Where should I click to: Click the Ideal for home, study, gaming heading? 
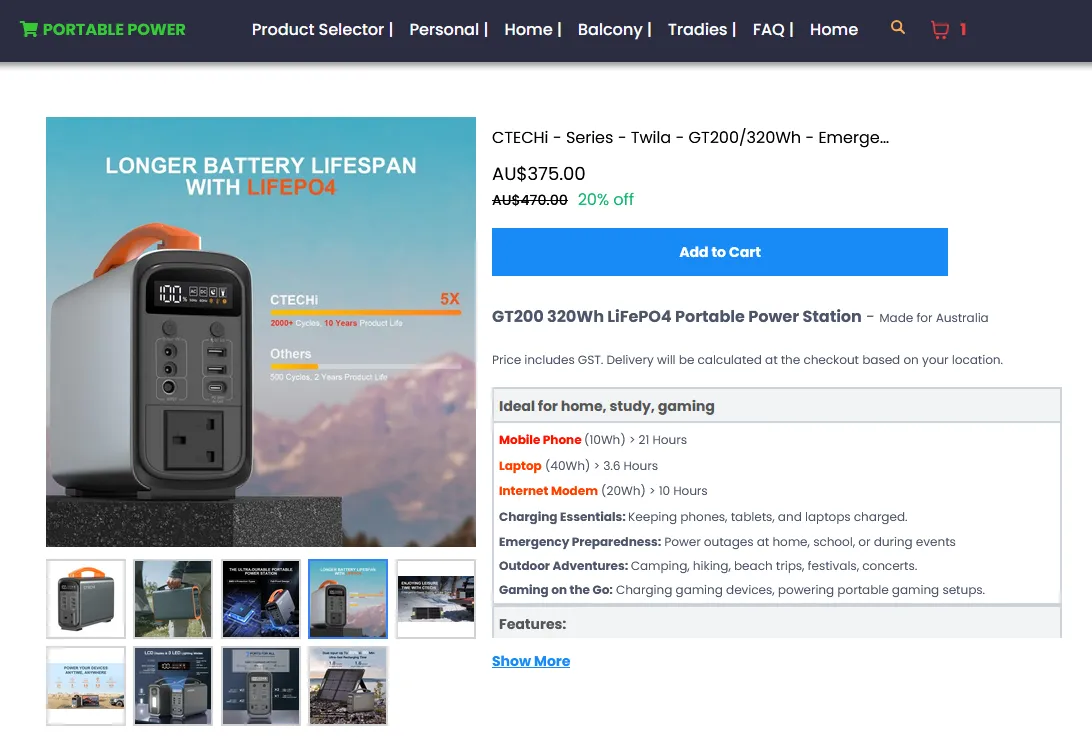(x=607, y=406)
